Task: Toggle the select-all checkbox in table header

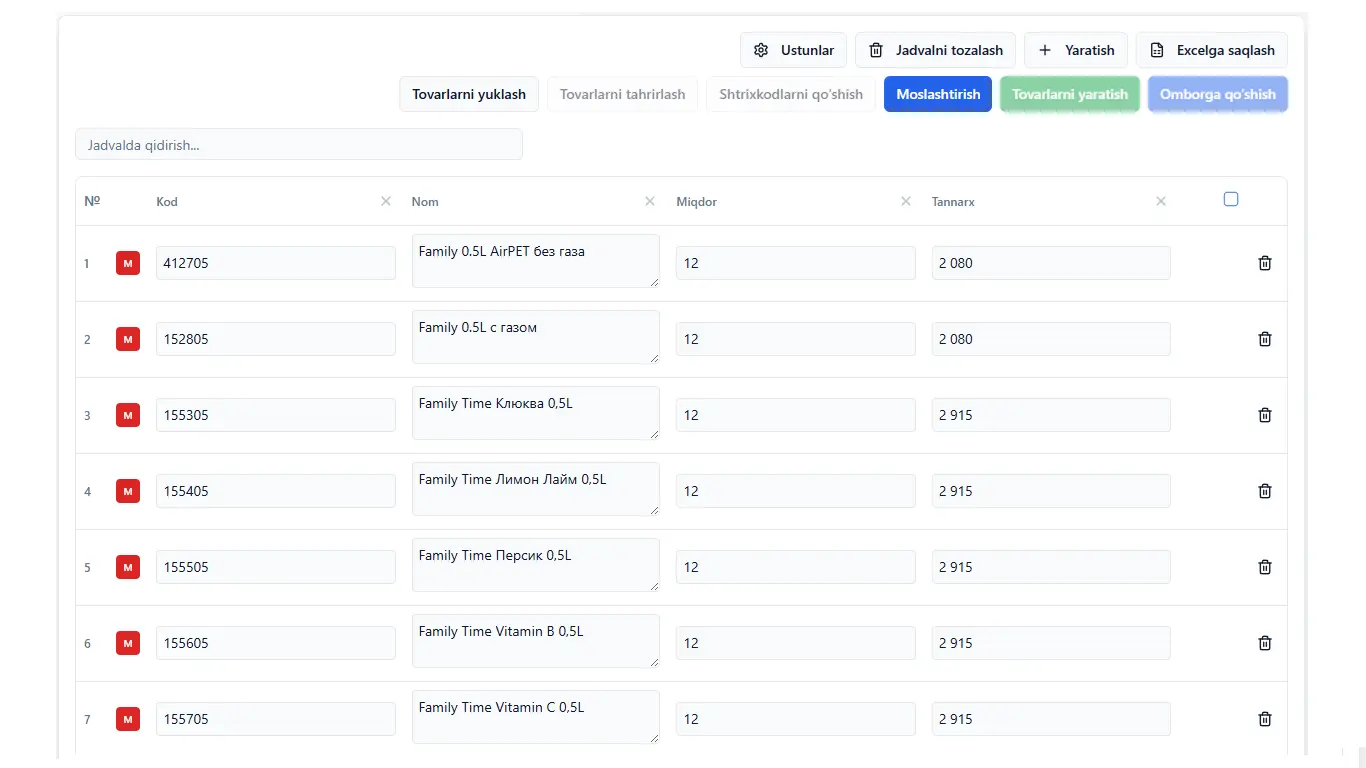Action: [1231, 199]
